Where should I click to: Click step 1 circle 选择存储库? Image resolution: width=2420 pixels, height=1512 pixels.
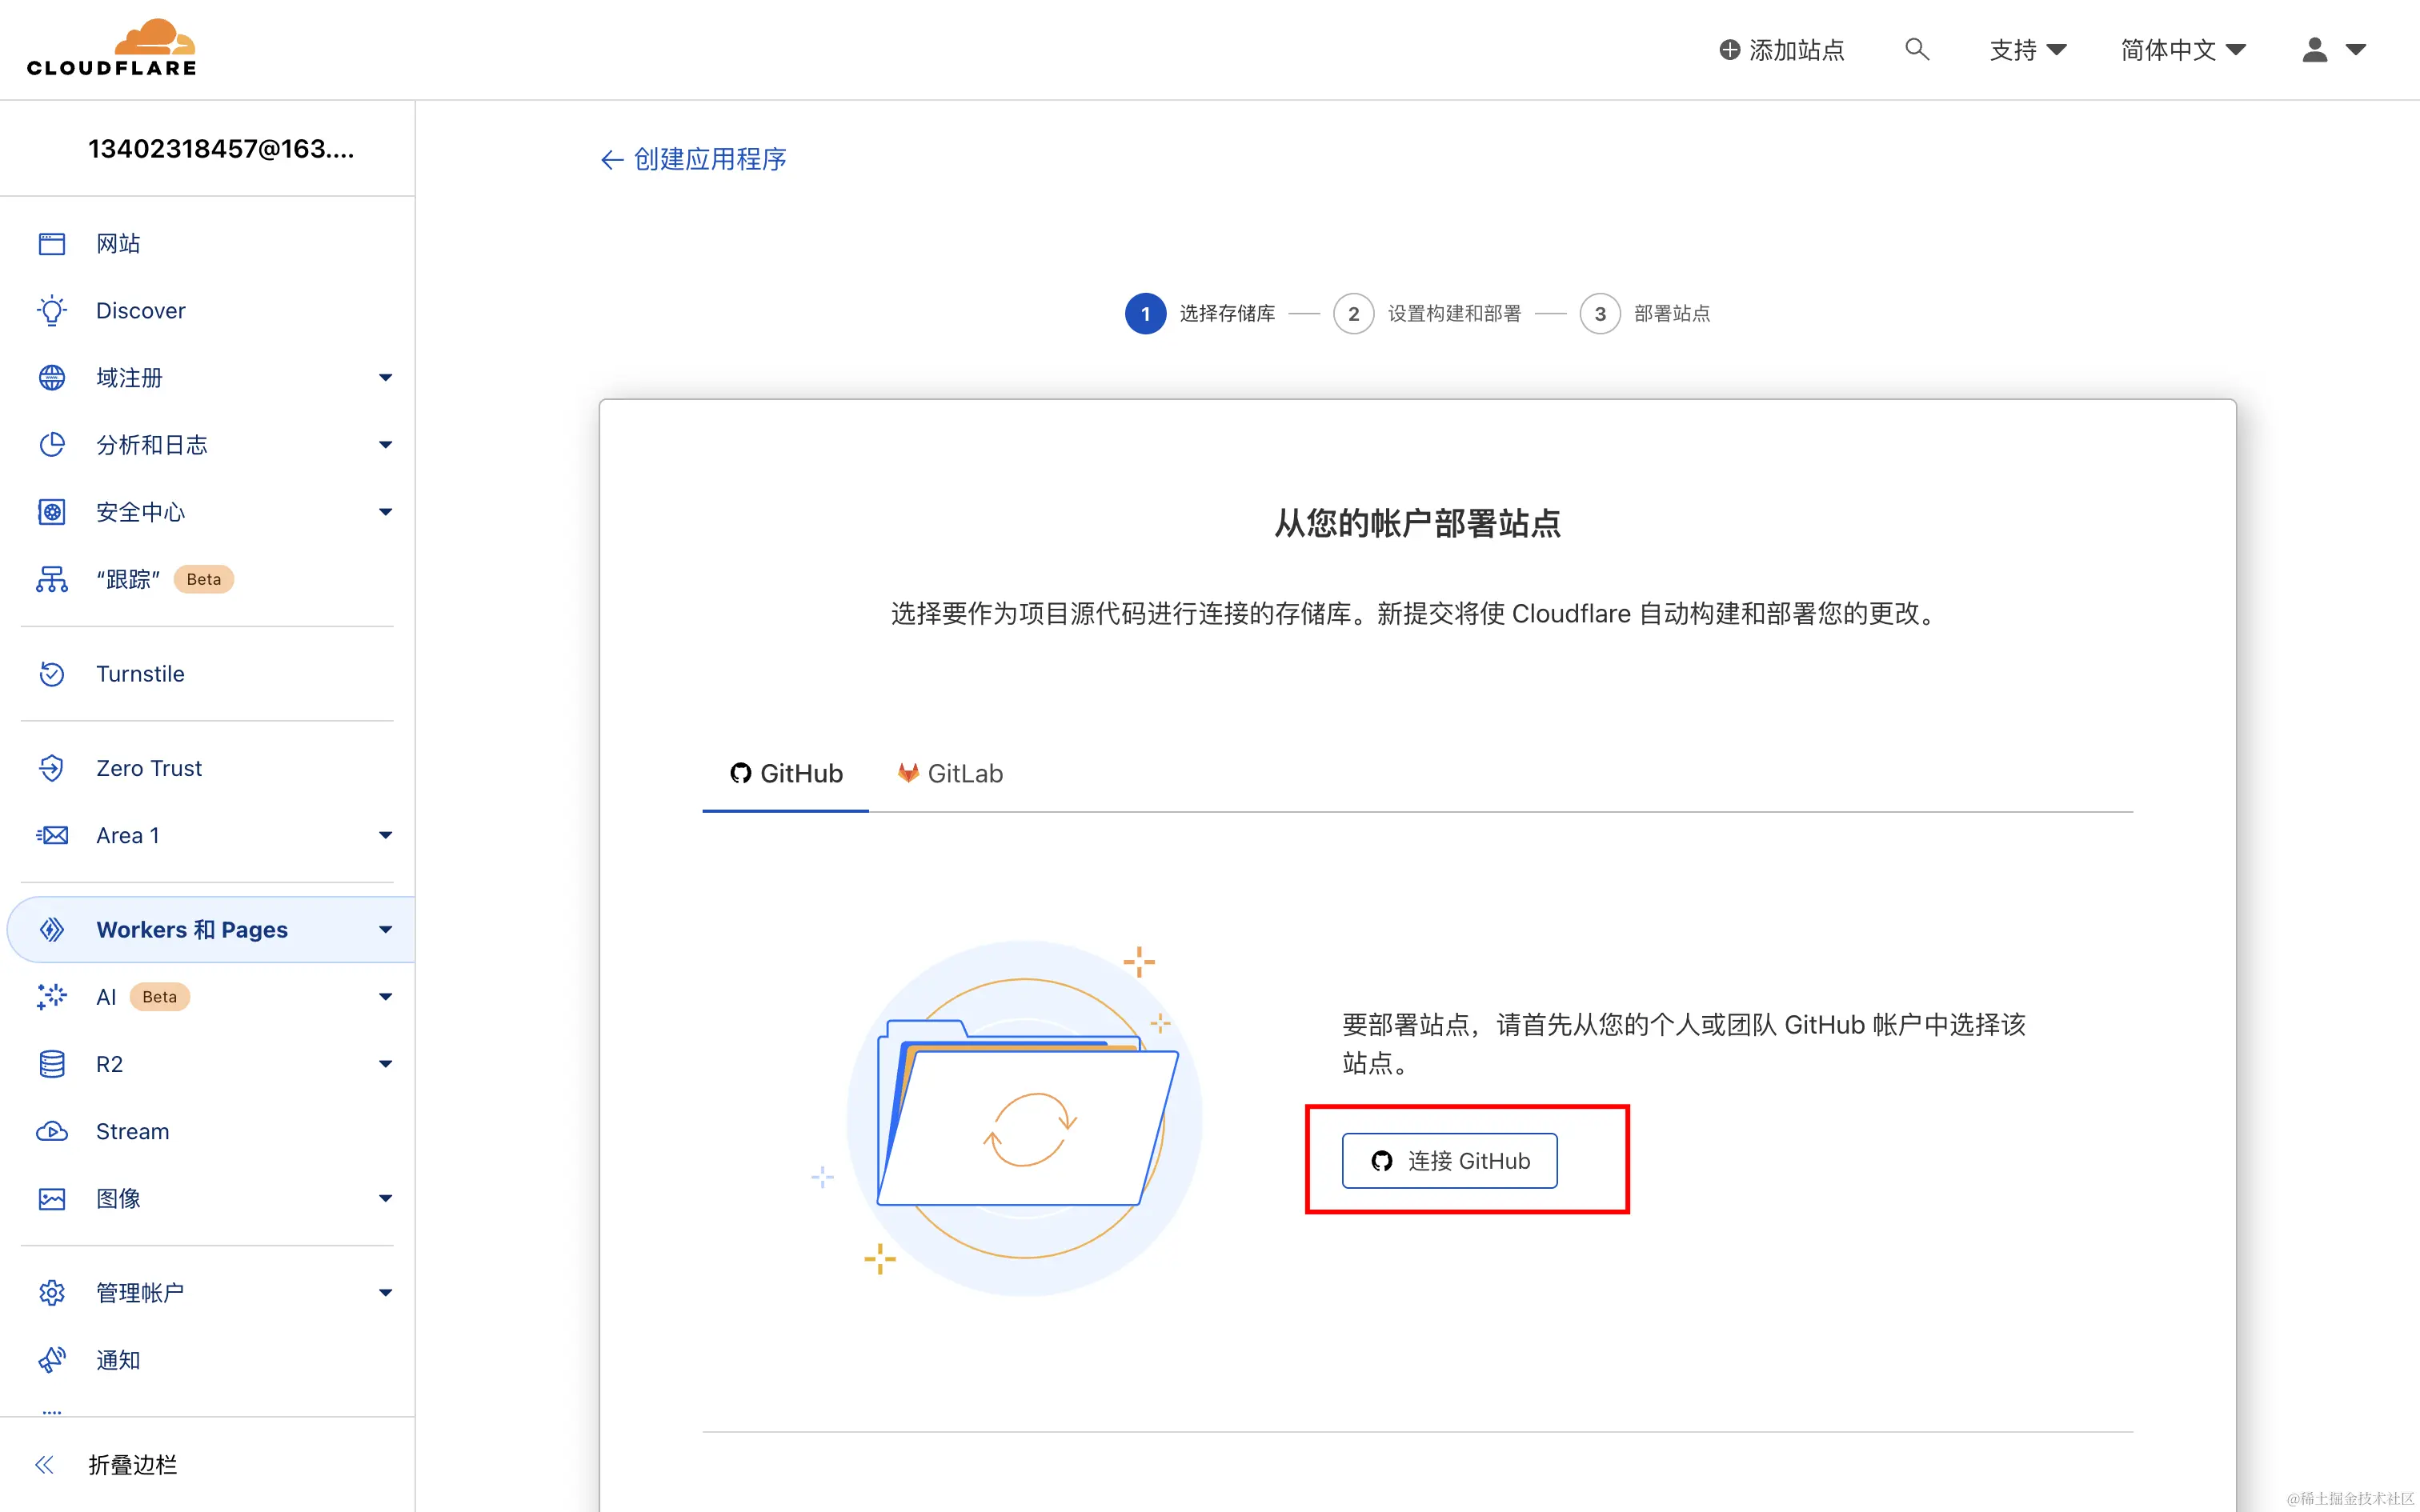pyautogui.click(x=1145, y=314)
